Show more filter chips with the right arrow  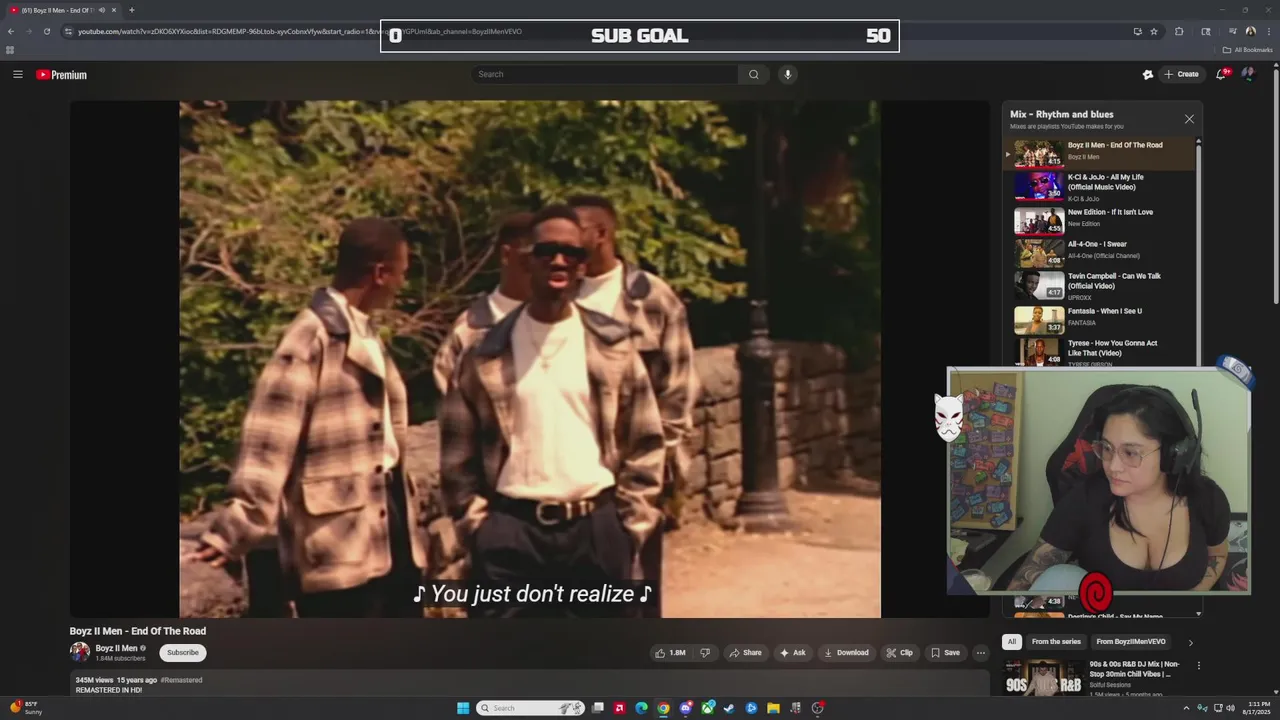point(1190,642)
